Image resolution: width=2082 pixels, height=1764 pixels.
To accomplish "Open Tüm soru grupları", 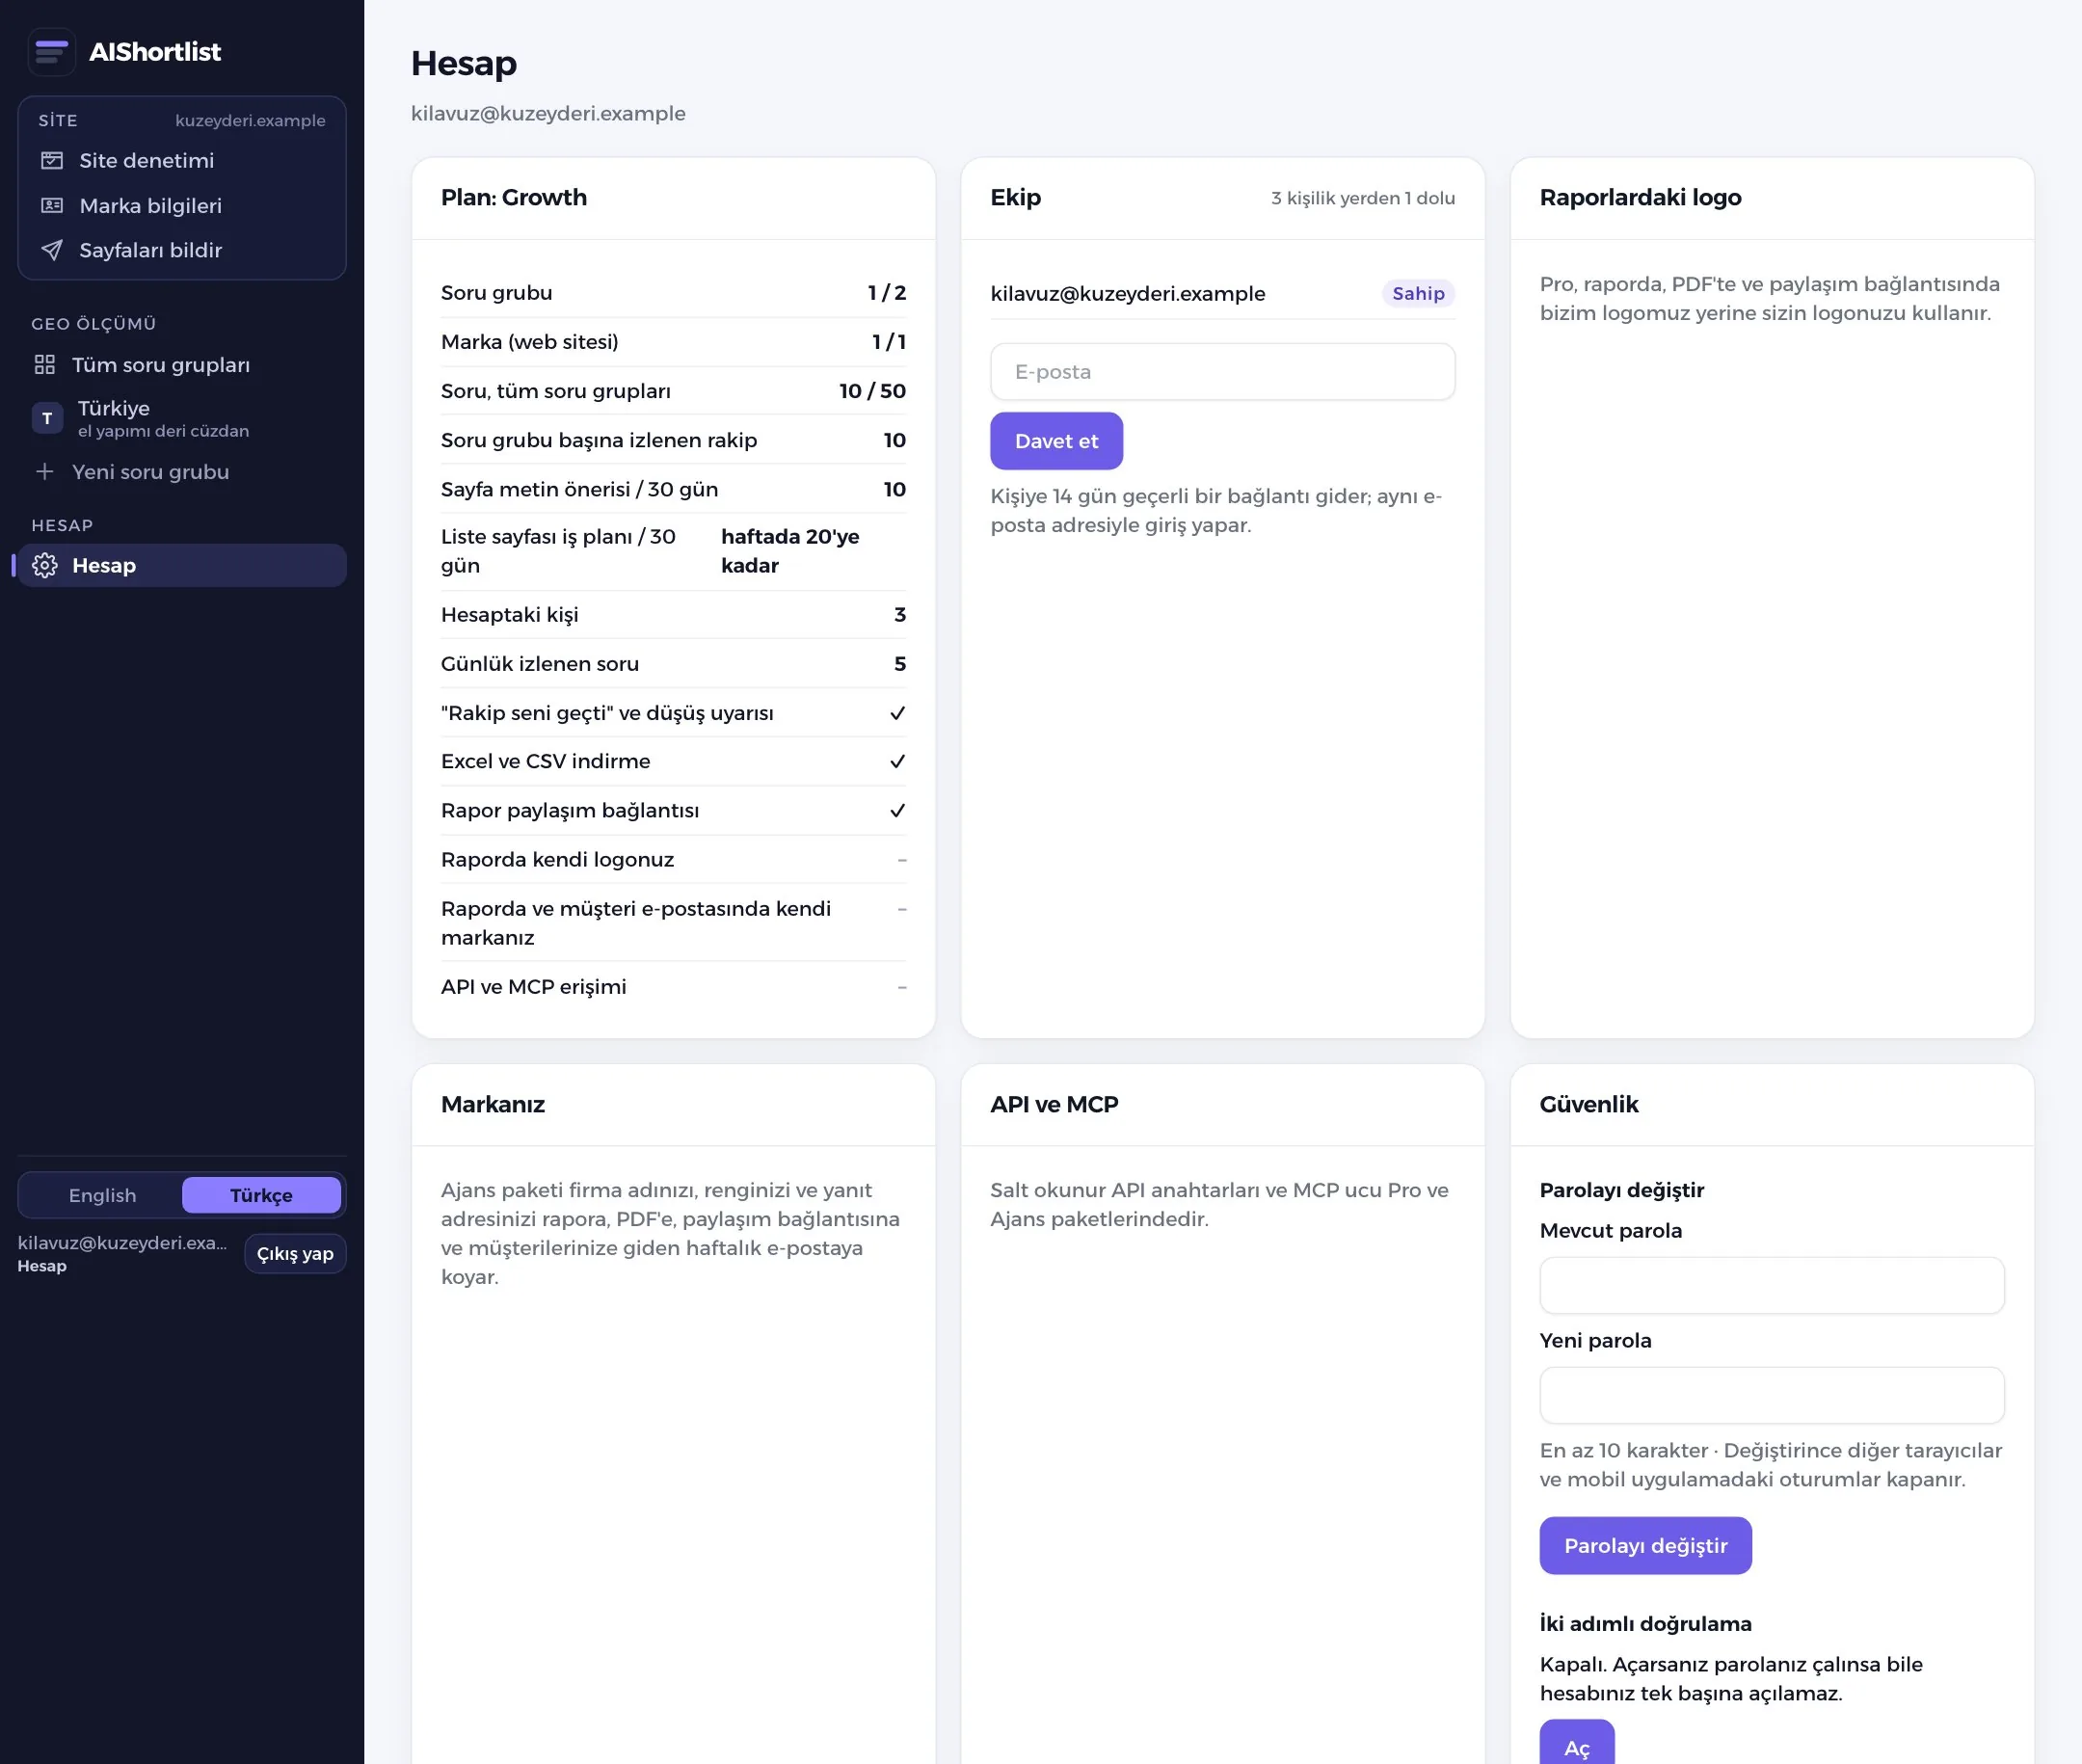I will (182, 365).
